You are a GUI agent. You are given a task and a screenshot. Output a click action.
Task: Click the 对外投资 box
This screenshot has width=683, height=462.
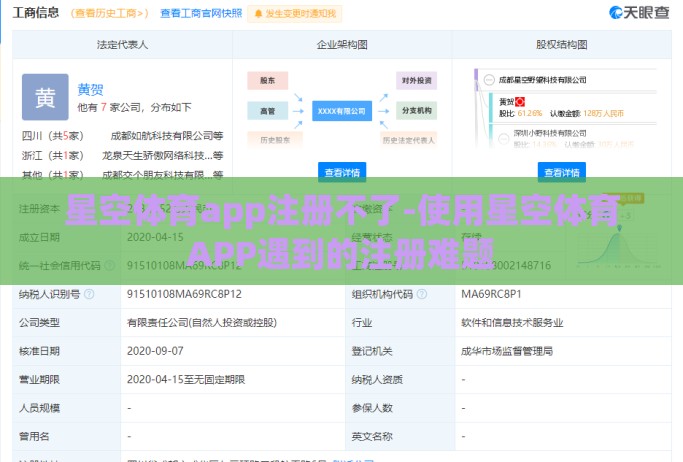click(416, 81)
